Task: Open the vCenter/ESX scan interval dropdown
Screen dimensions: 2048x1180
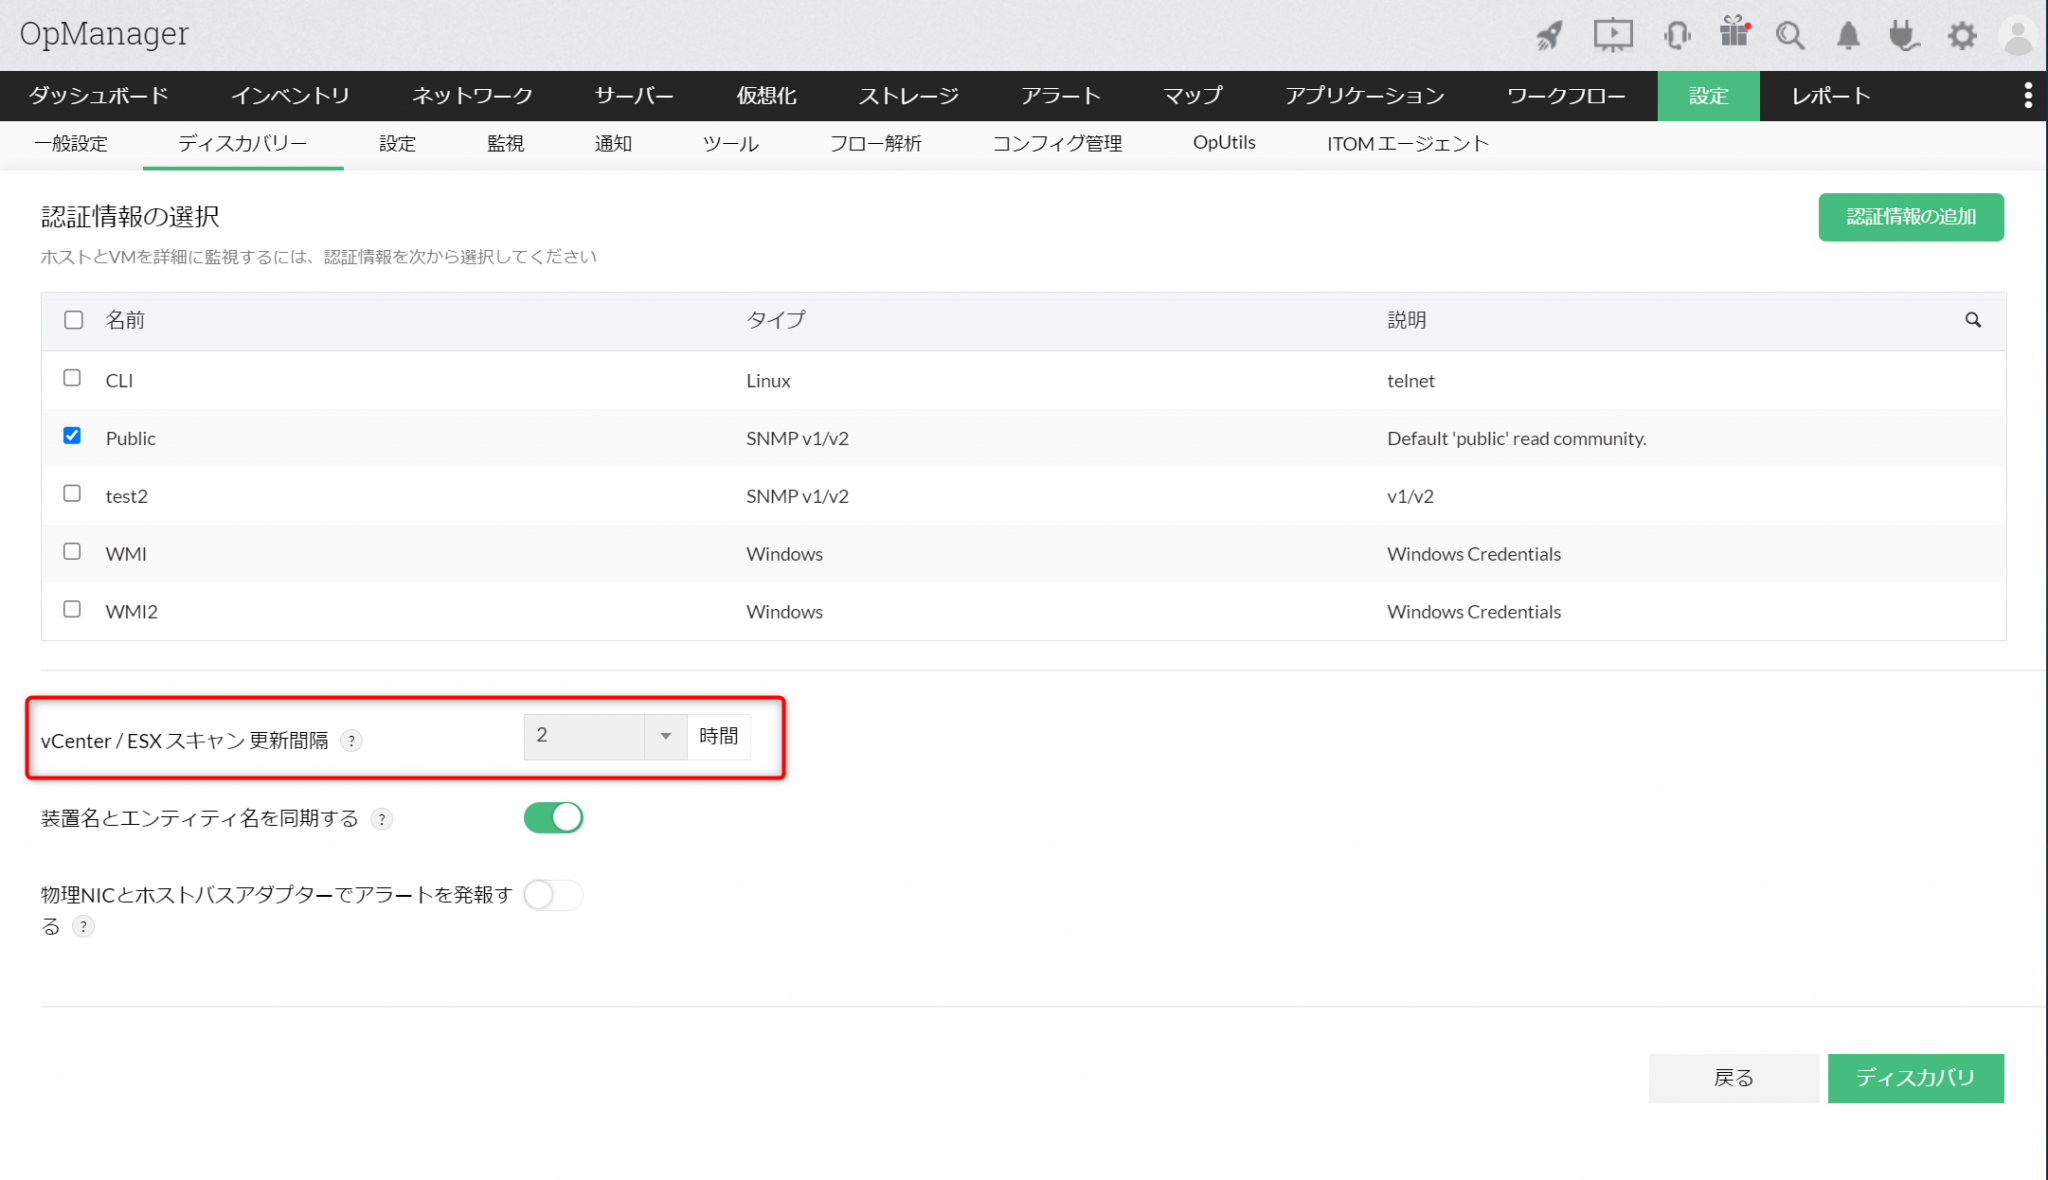Action: coord(665,736)
